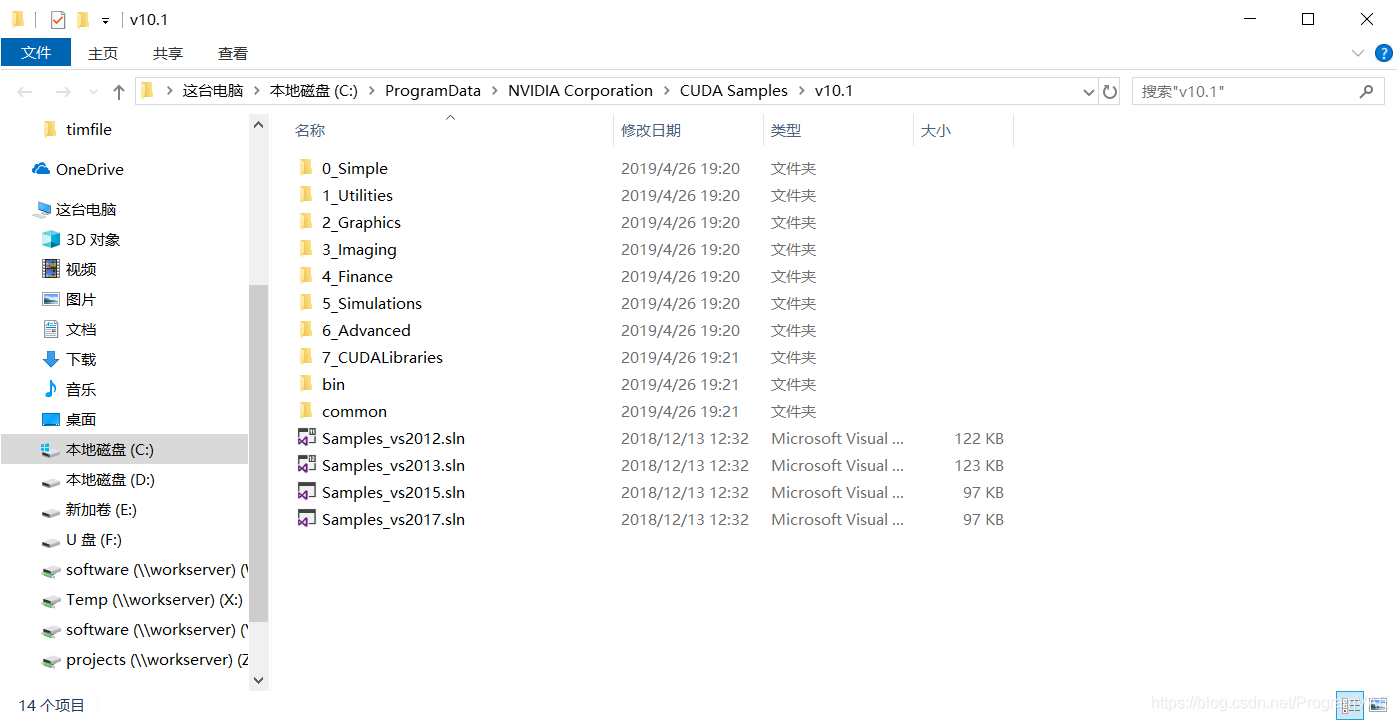Refresh the current folder view
Viewport: 1398px width, 721px height.
point(1110,91)
